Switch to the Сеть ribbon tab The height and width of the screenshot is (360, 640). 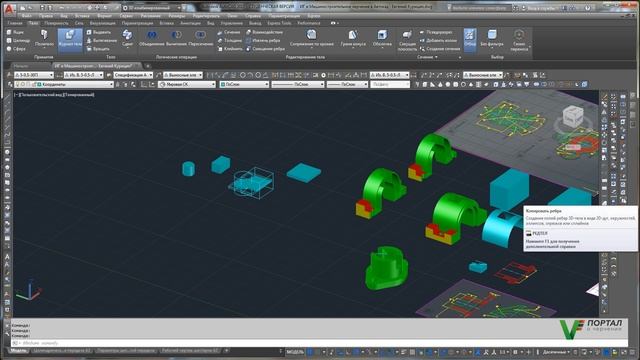79,23
